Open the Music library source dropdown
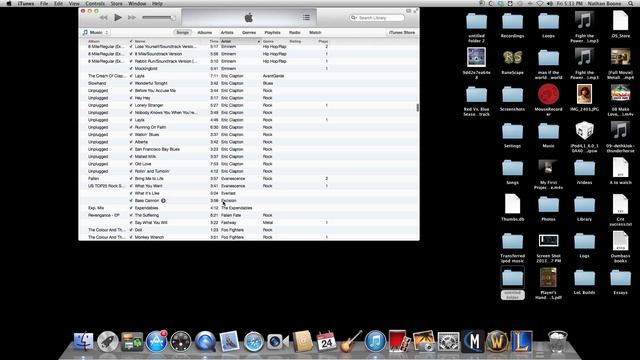This screenshot has height=360, width=640. point(96,32)
